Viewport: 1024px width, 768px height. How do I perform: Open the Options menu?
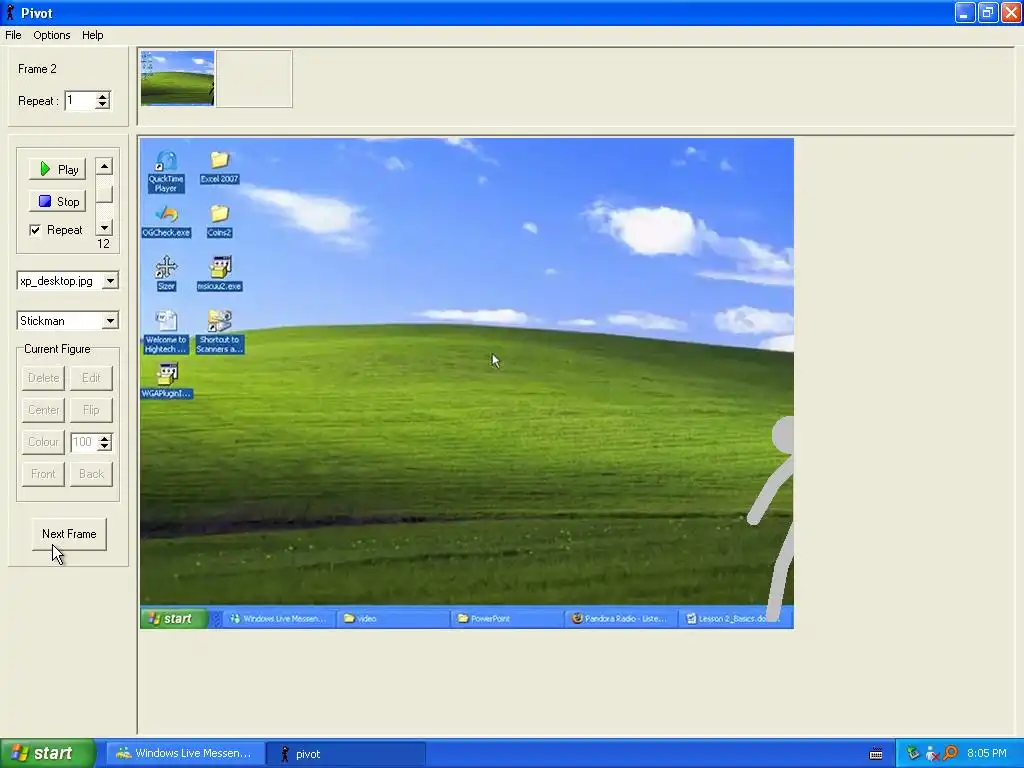[52, 35]
